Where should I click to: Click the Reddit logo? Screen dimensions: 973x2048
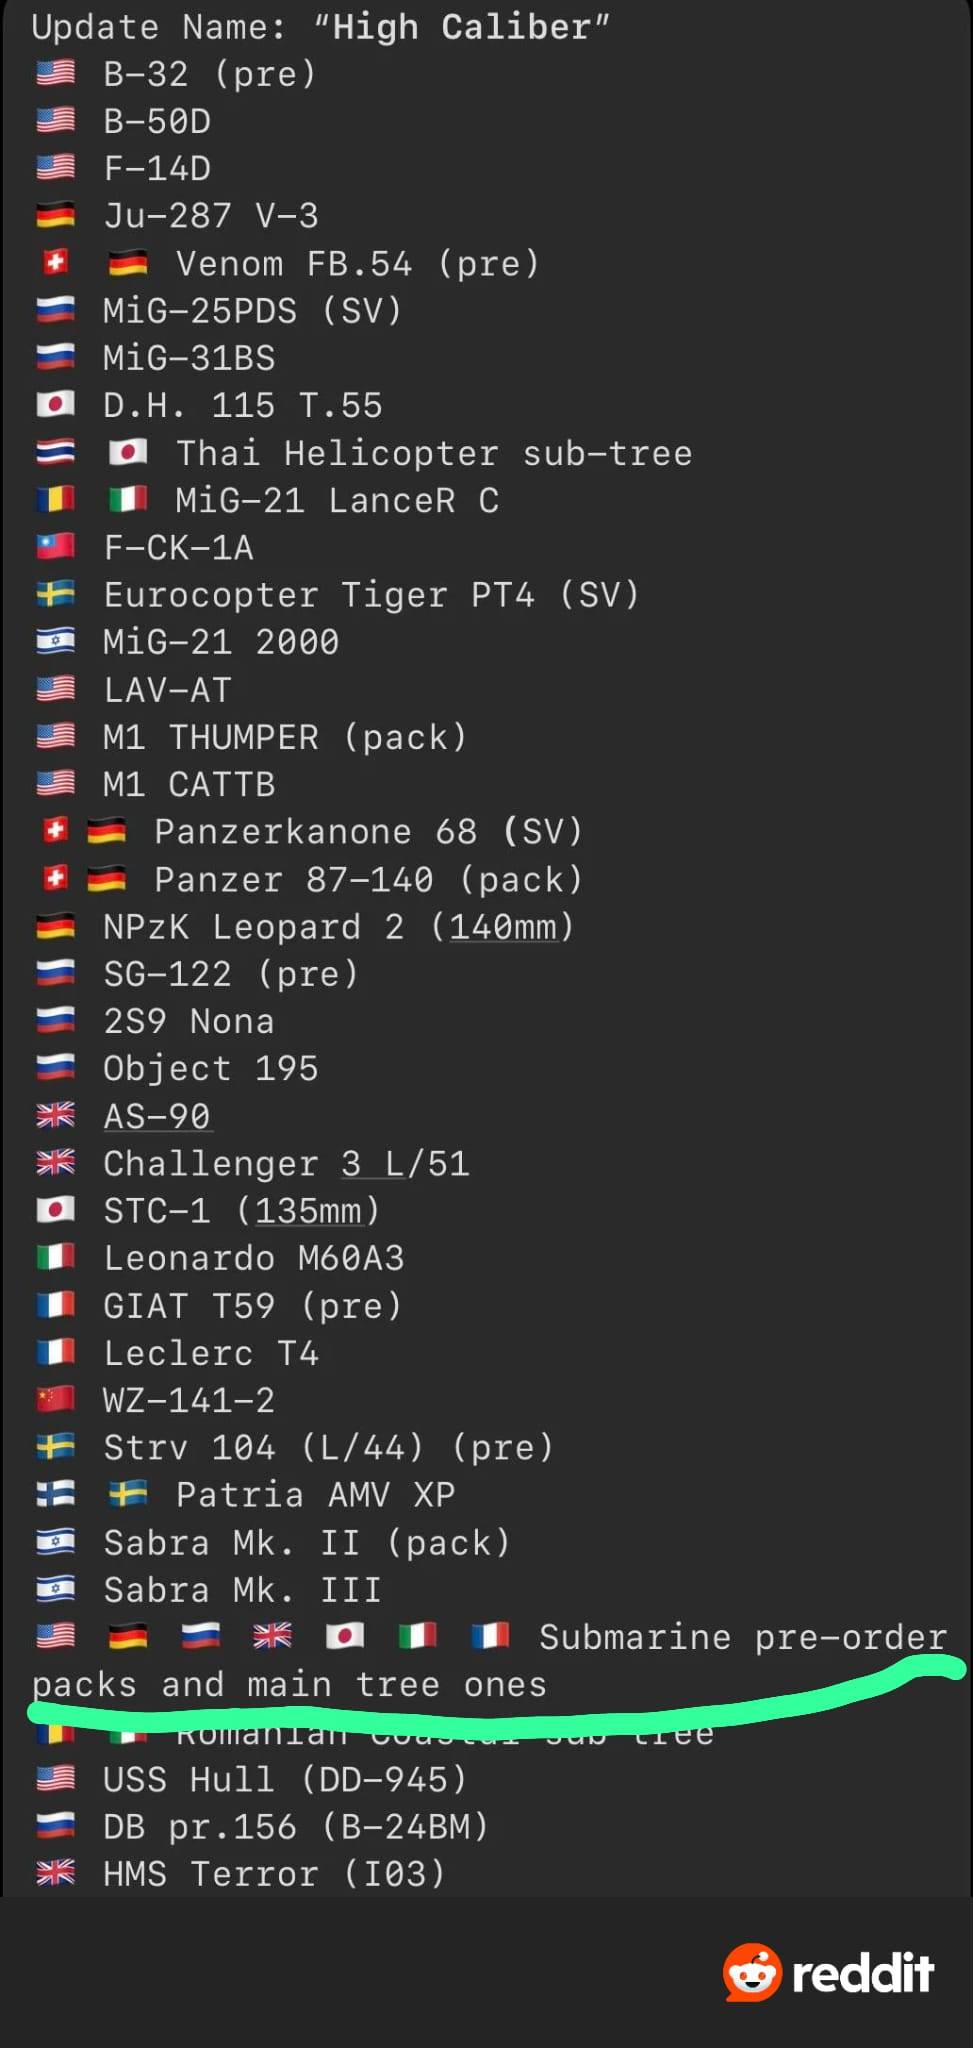click(828, 1973)
